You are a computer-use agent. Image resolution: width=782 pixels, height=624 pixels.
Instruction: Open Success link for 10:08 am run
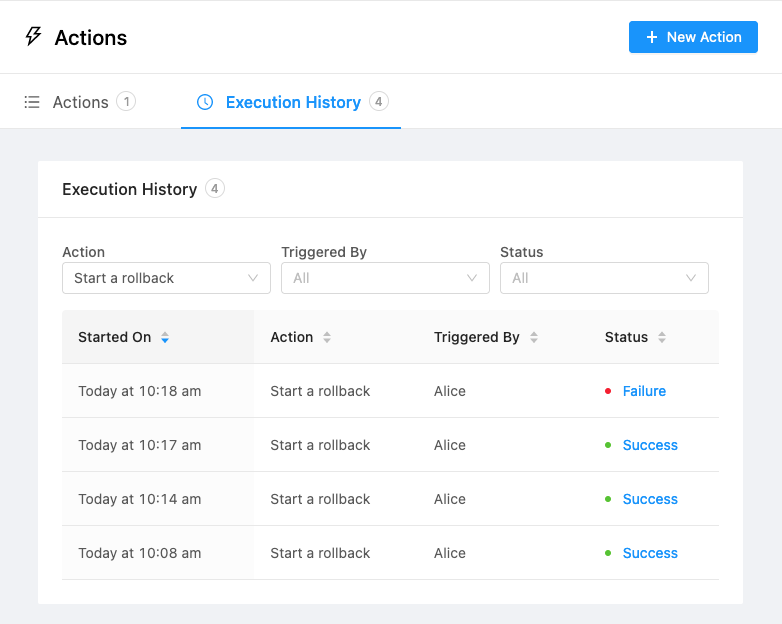(650, 553)
